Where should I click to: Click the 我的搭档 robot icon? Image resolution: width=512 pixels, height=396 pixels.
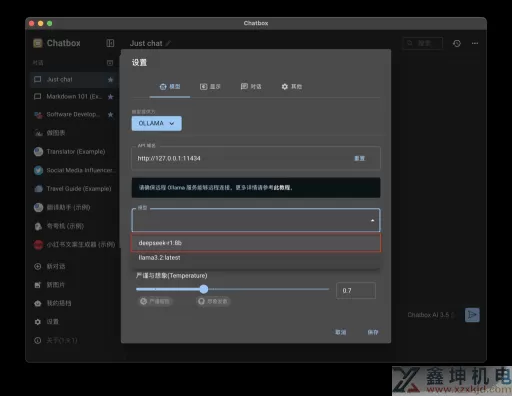[x=38, y=303]
